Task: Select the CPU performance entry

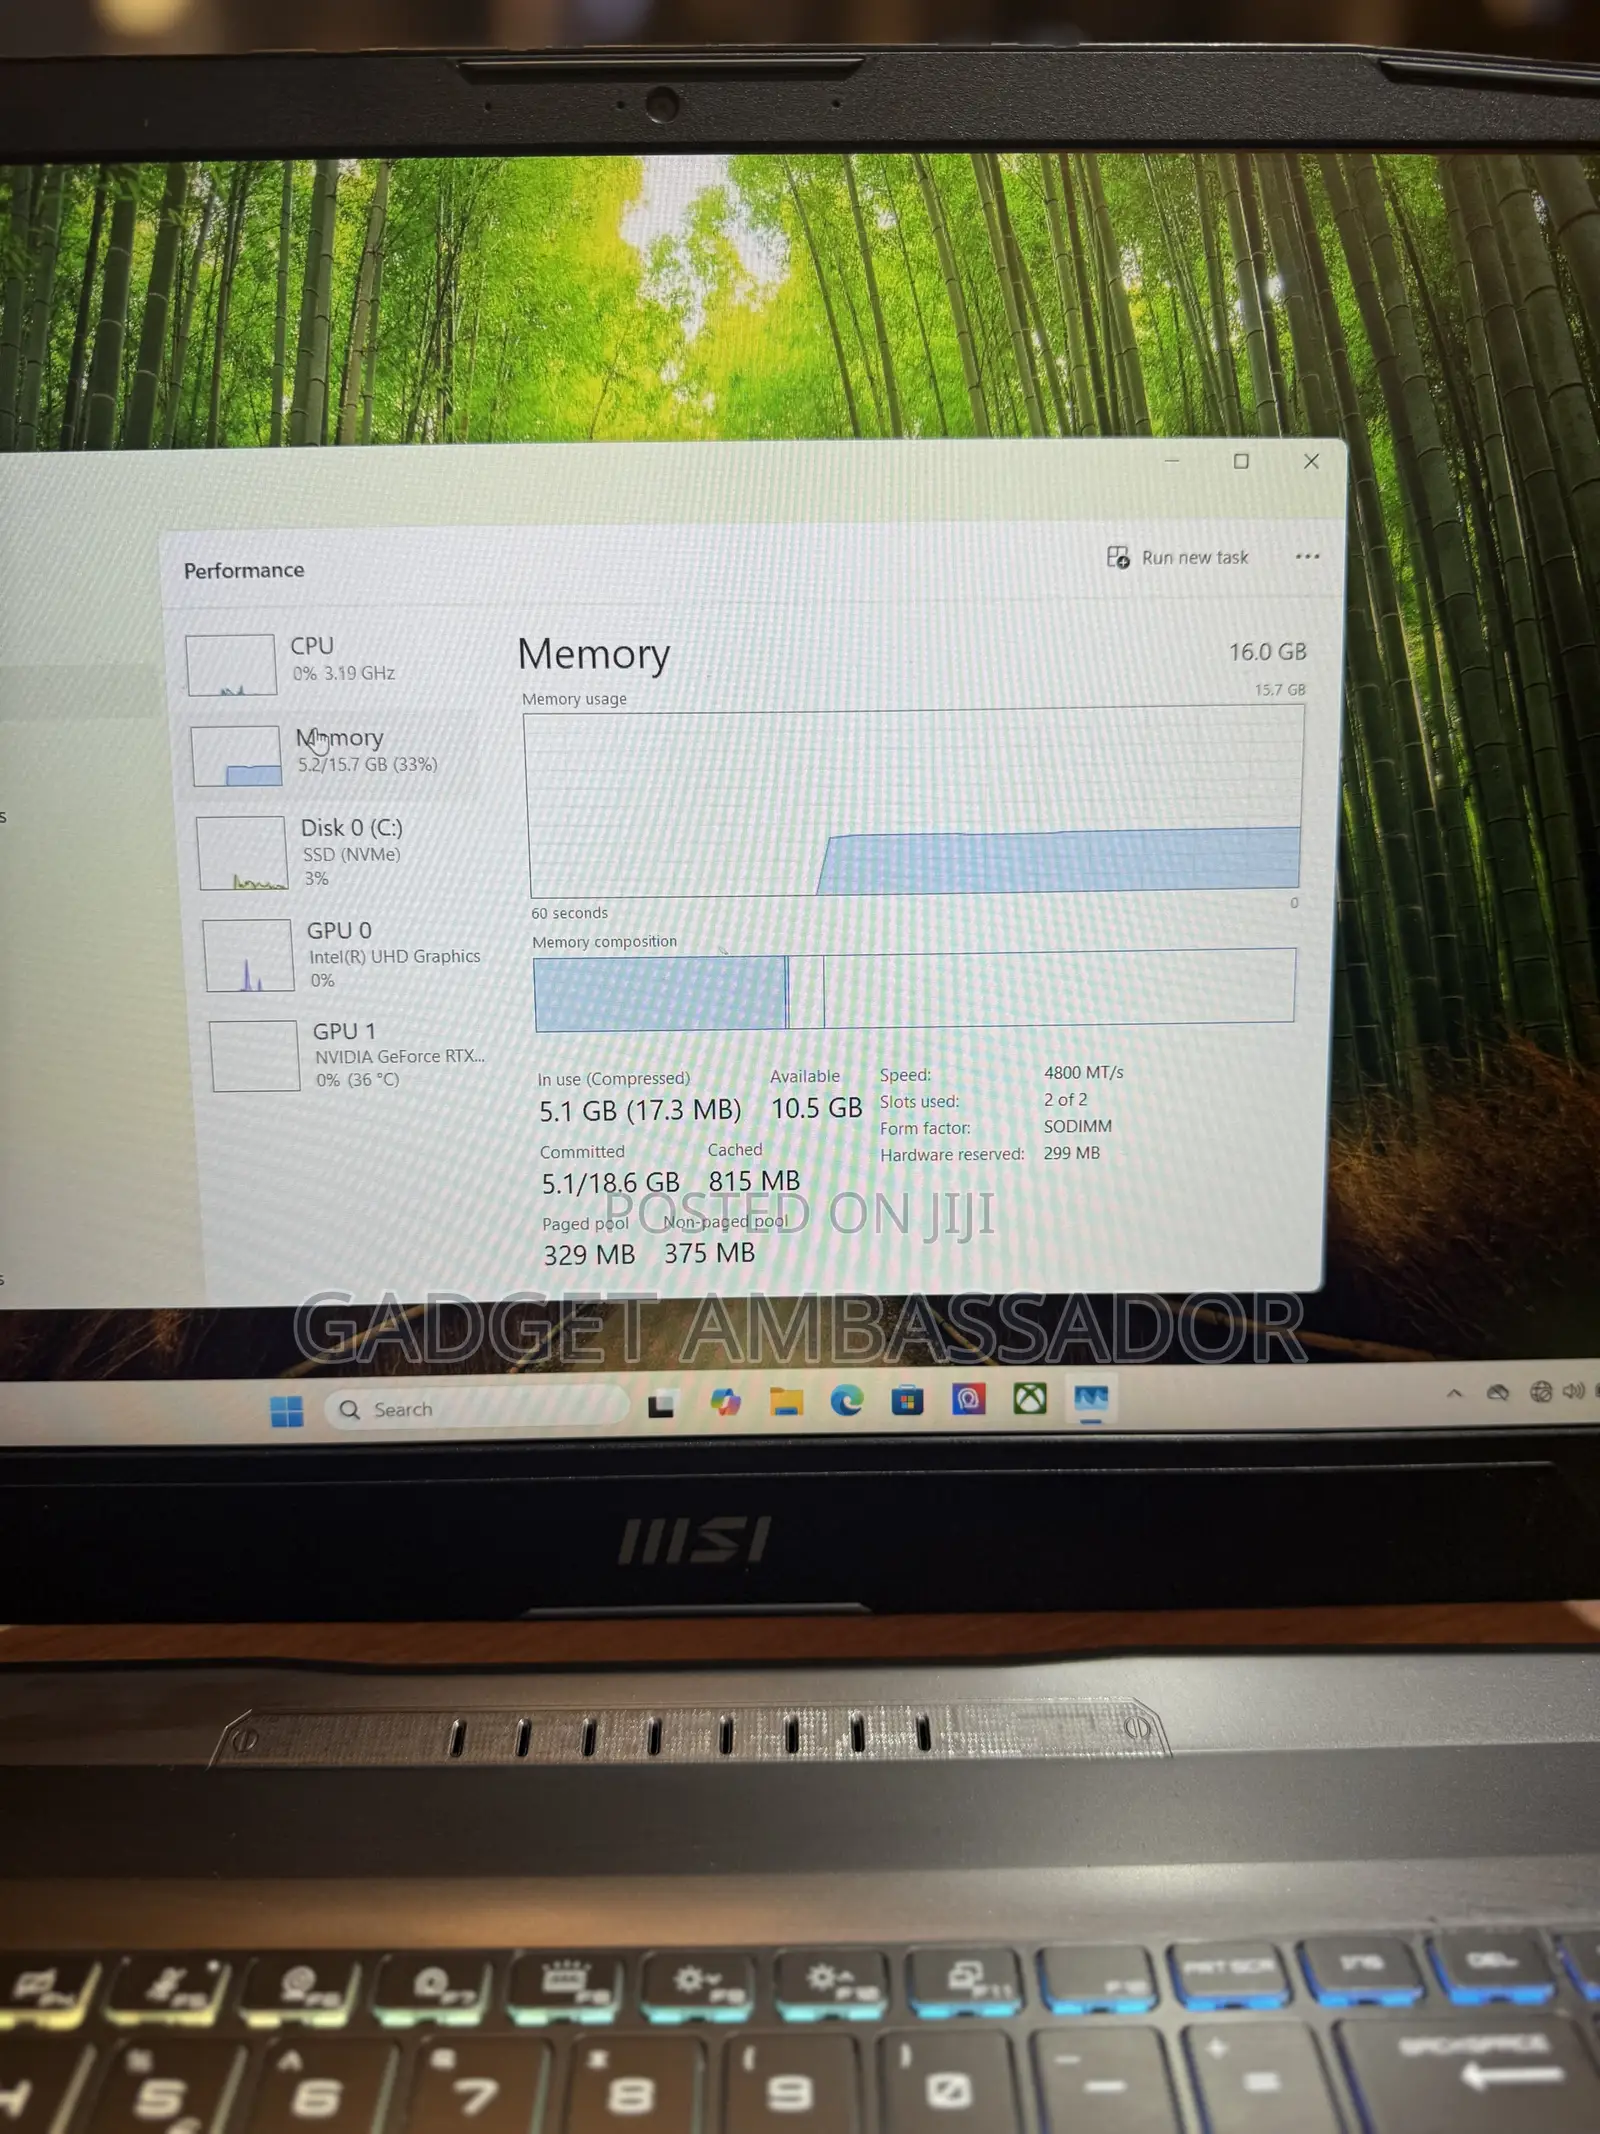Action: click(330, 663)
